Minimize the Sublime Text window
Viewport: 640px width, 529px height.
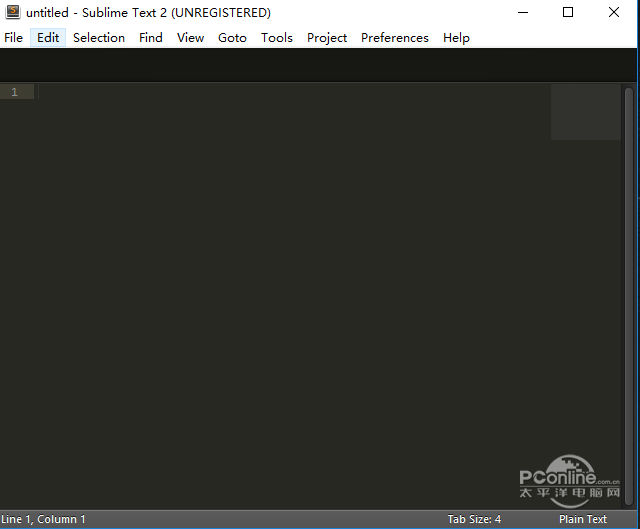(x=523, y=12)
